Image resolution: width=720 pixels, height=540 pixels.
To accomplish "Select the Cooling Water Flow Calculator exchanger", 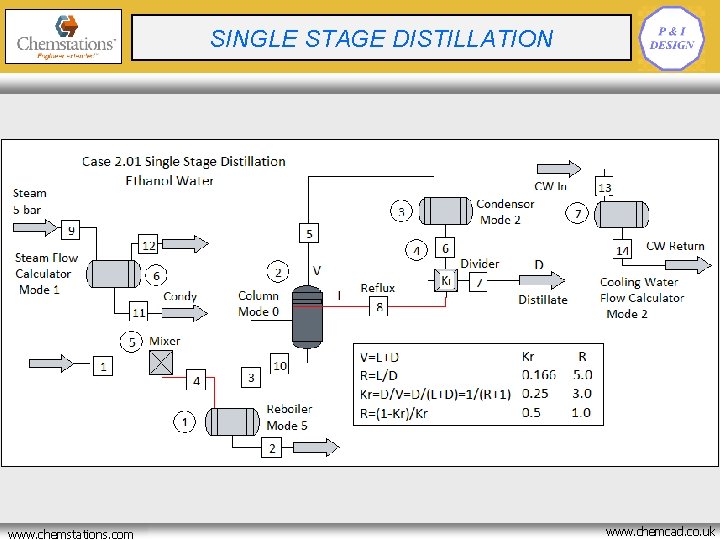I will click(x=622, y=214).
